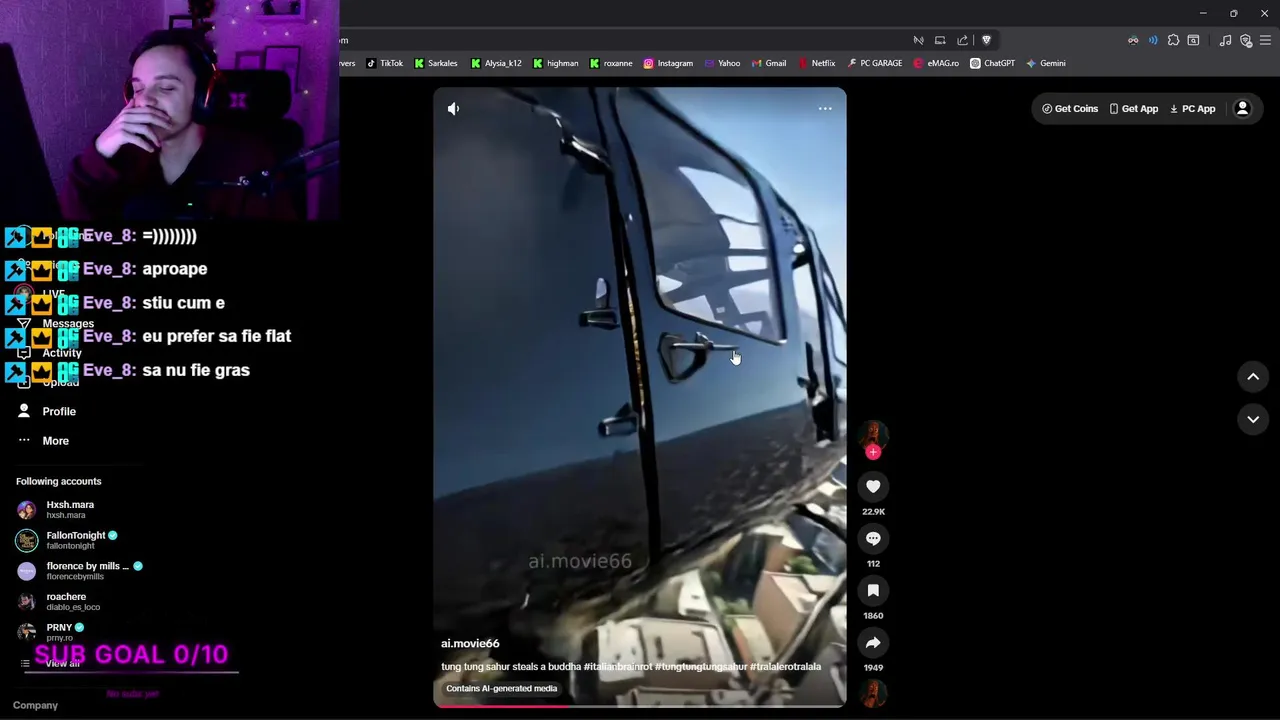This screenshot has width=1280, height=720.
Task: Click the share page icon in address bar
Action: (x=962, y=40)
